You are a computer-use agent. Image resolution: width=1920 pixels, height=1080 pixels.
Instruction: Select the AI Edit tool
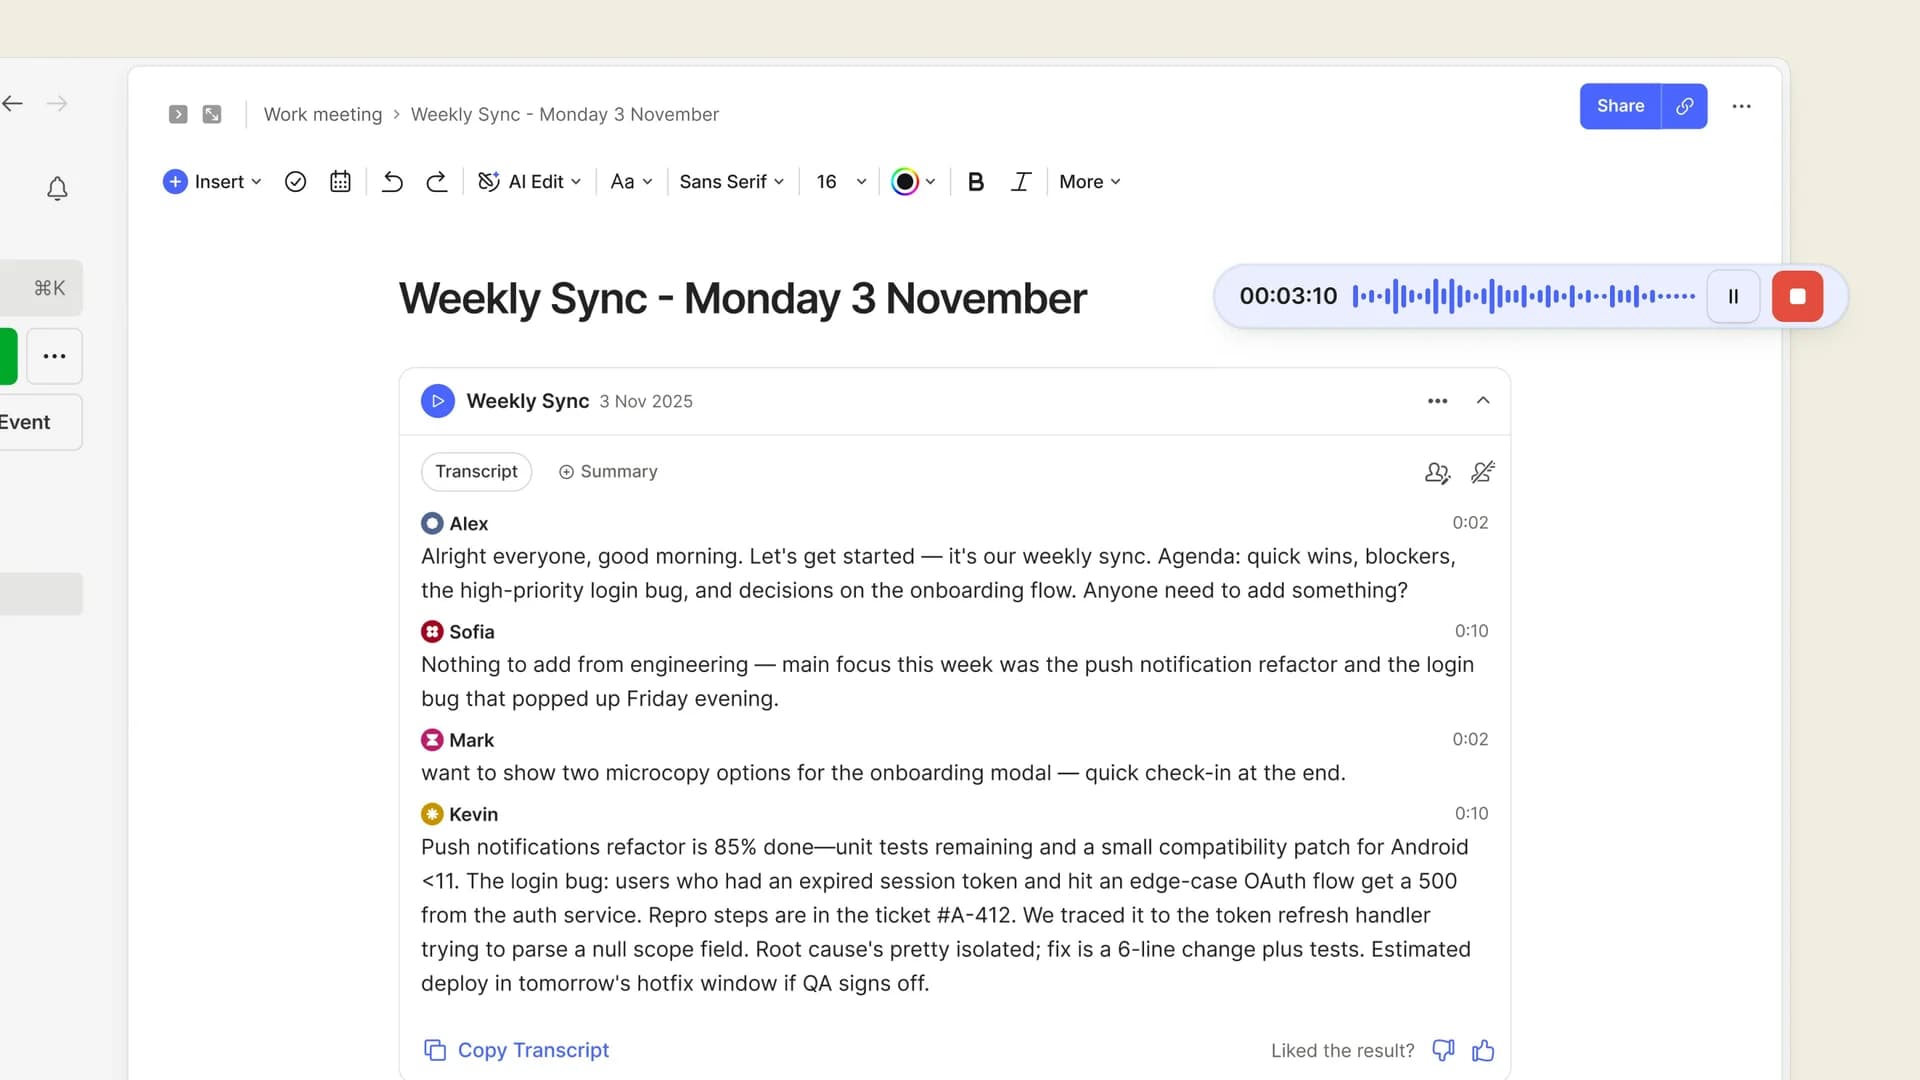click(529, 181)
